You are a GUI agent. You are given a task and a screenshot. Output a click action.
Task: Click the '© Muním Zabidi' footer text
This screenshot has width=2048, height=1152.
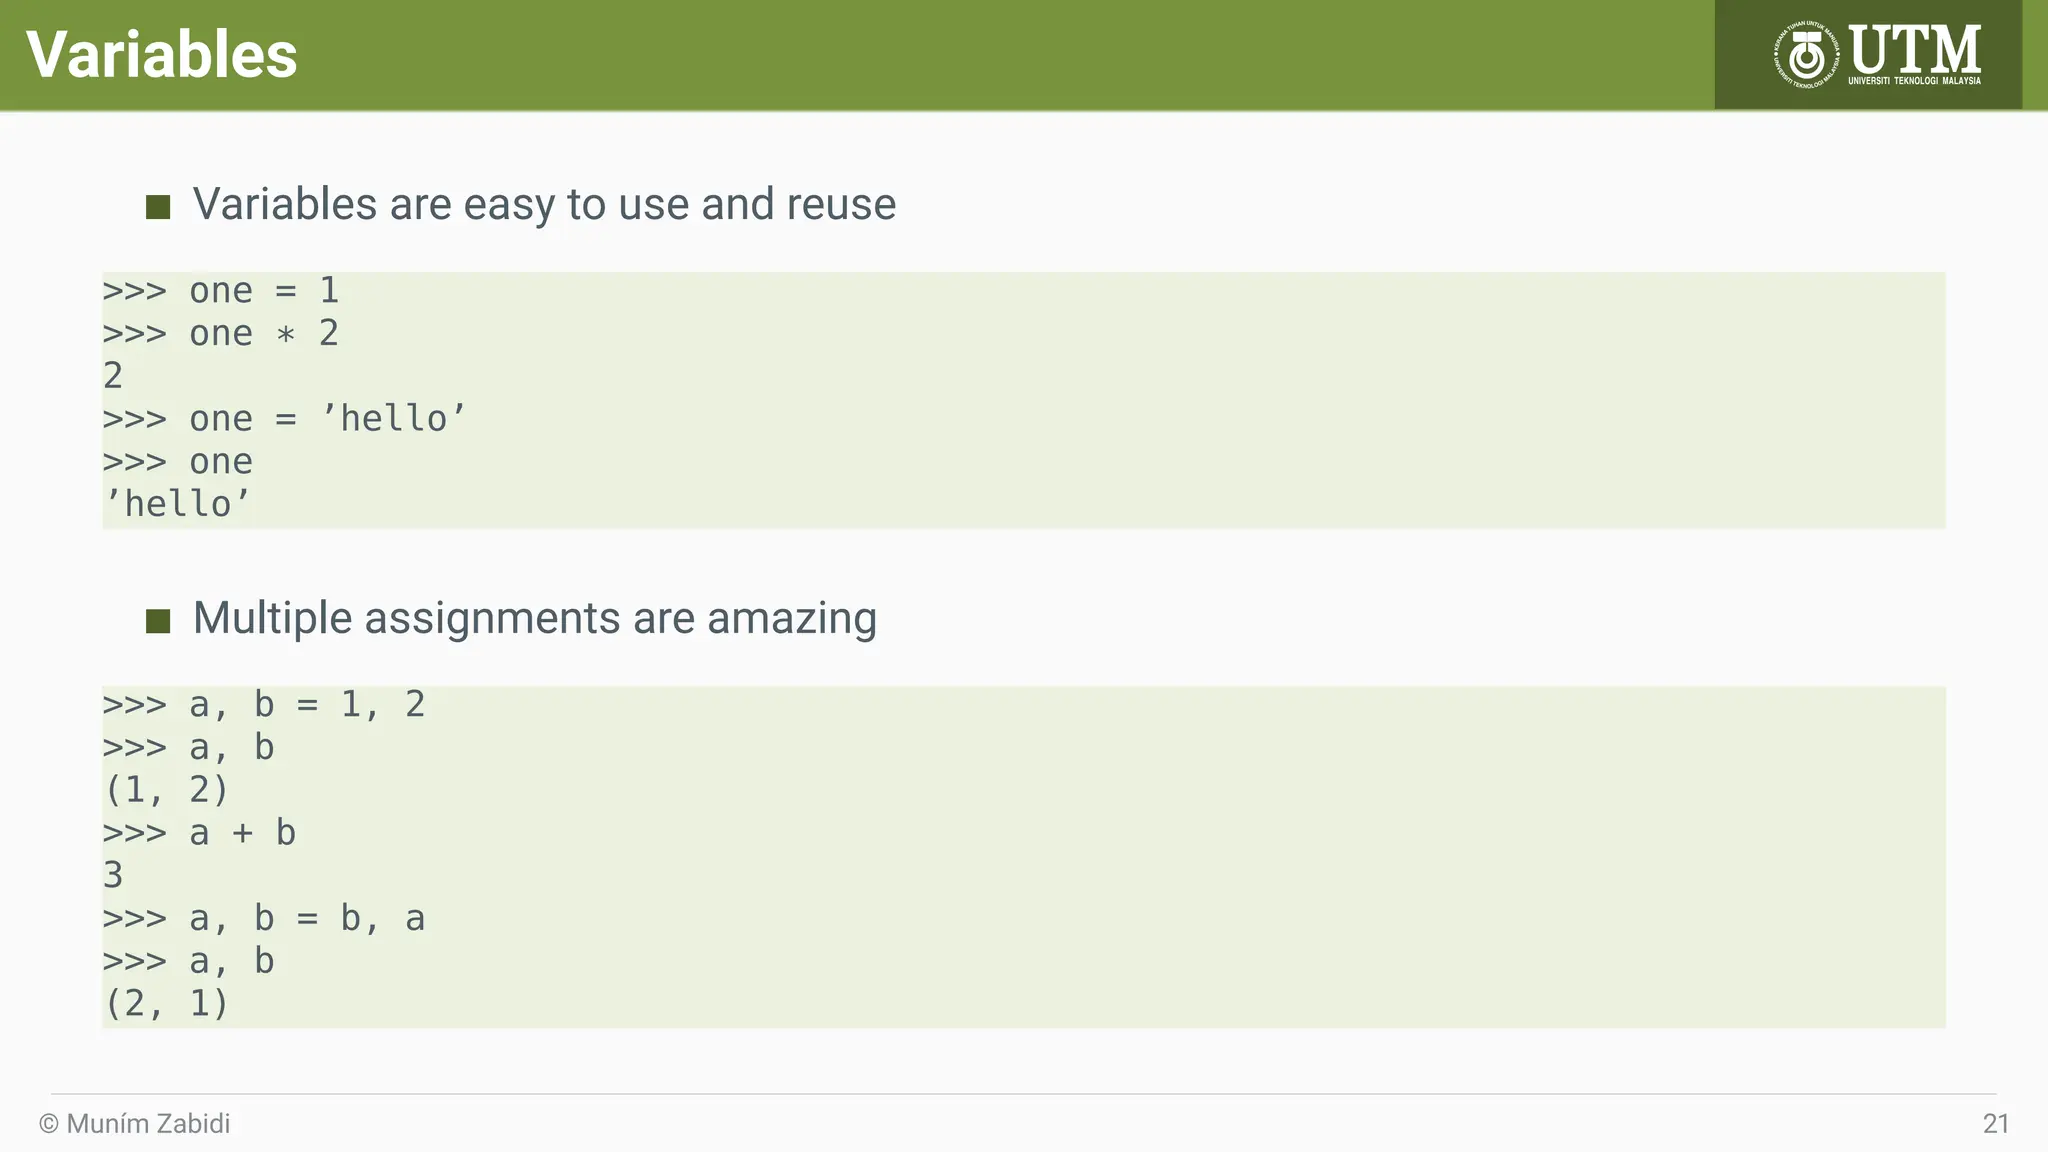134,1124
